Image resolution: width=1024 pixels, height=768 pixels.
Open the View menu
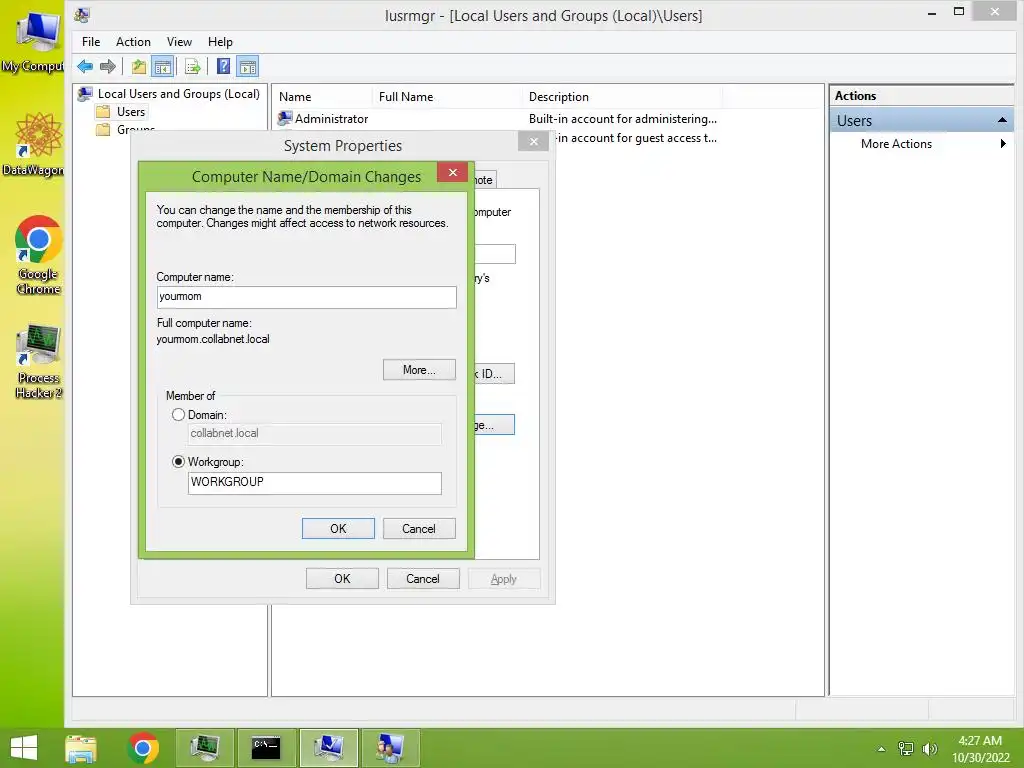coord(179,42)
